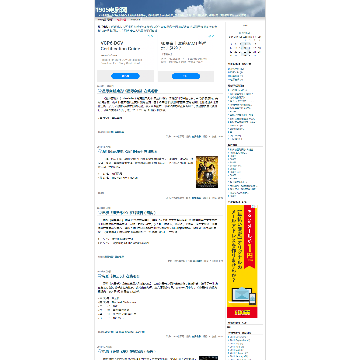Viewport: 360px width, 360px height.
Task: Click the ad info icon atop the yellow banner
Action: coord(255,206)
